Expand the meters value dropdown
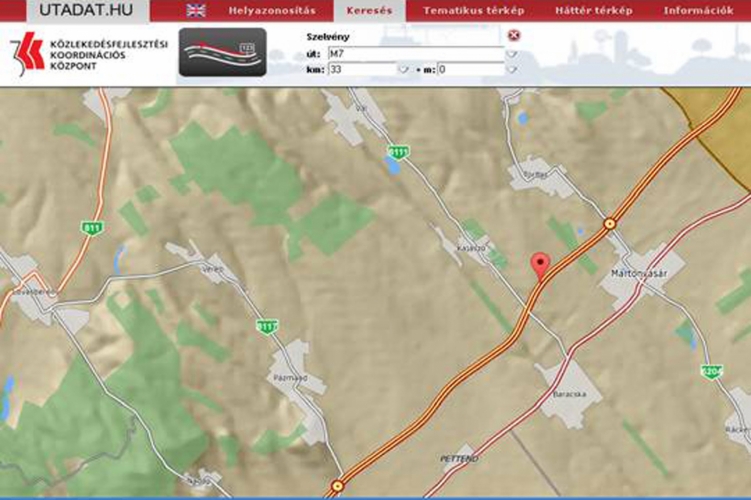The width and height of the screenshot is (751, 500). (512, 70)
